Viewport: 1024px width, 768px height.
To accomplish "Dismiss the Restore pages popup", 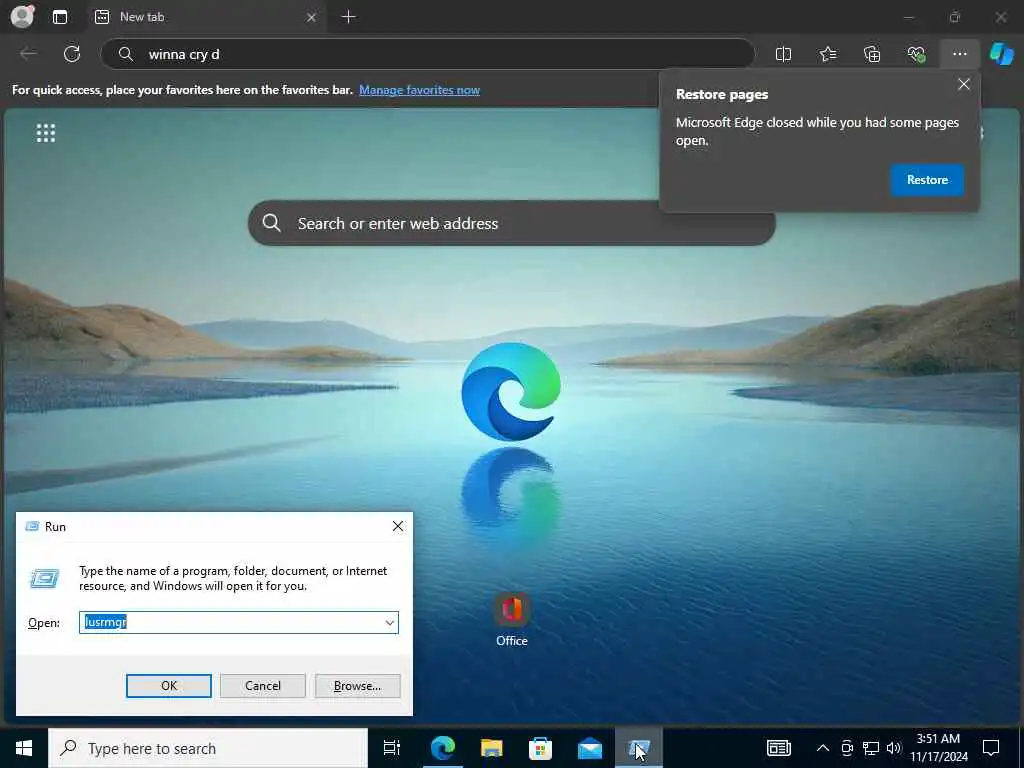I will pyautogui.click(x=963, y=84).
